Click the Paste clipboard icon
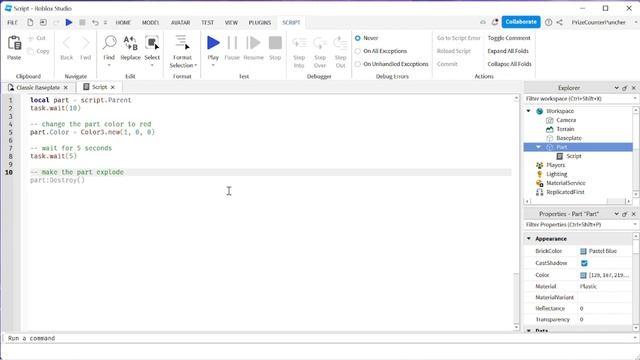The height and width of the screenshot is (360, 640). (x=14, y=43)
